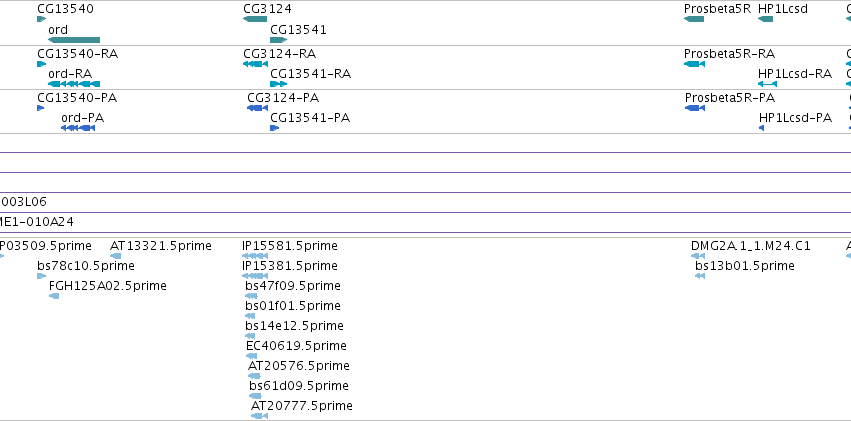
Task: Open the Prosbeta5R-PA label
Action: [729, 98]
